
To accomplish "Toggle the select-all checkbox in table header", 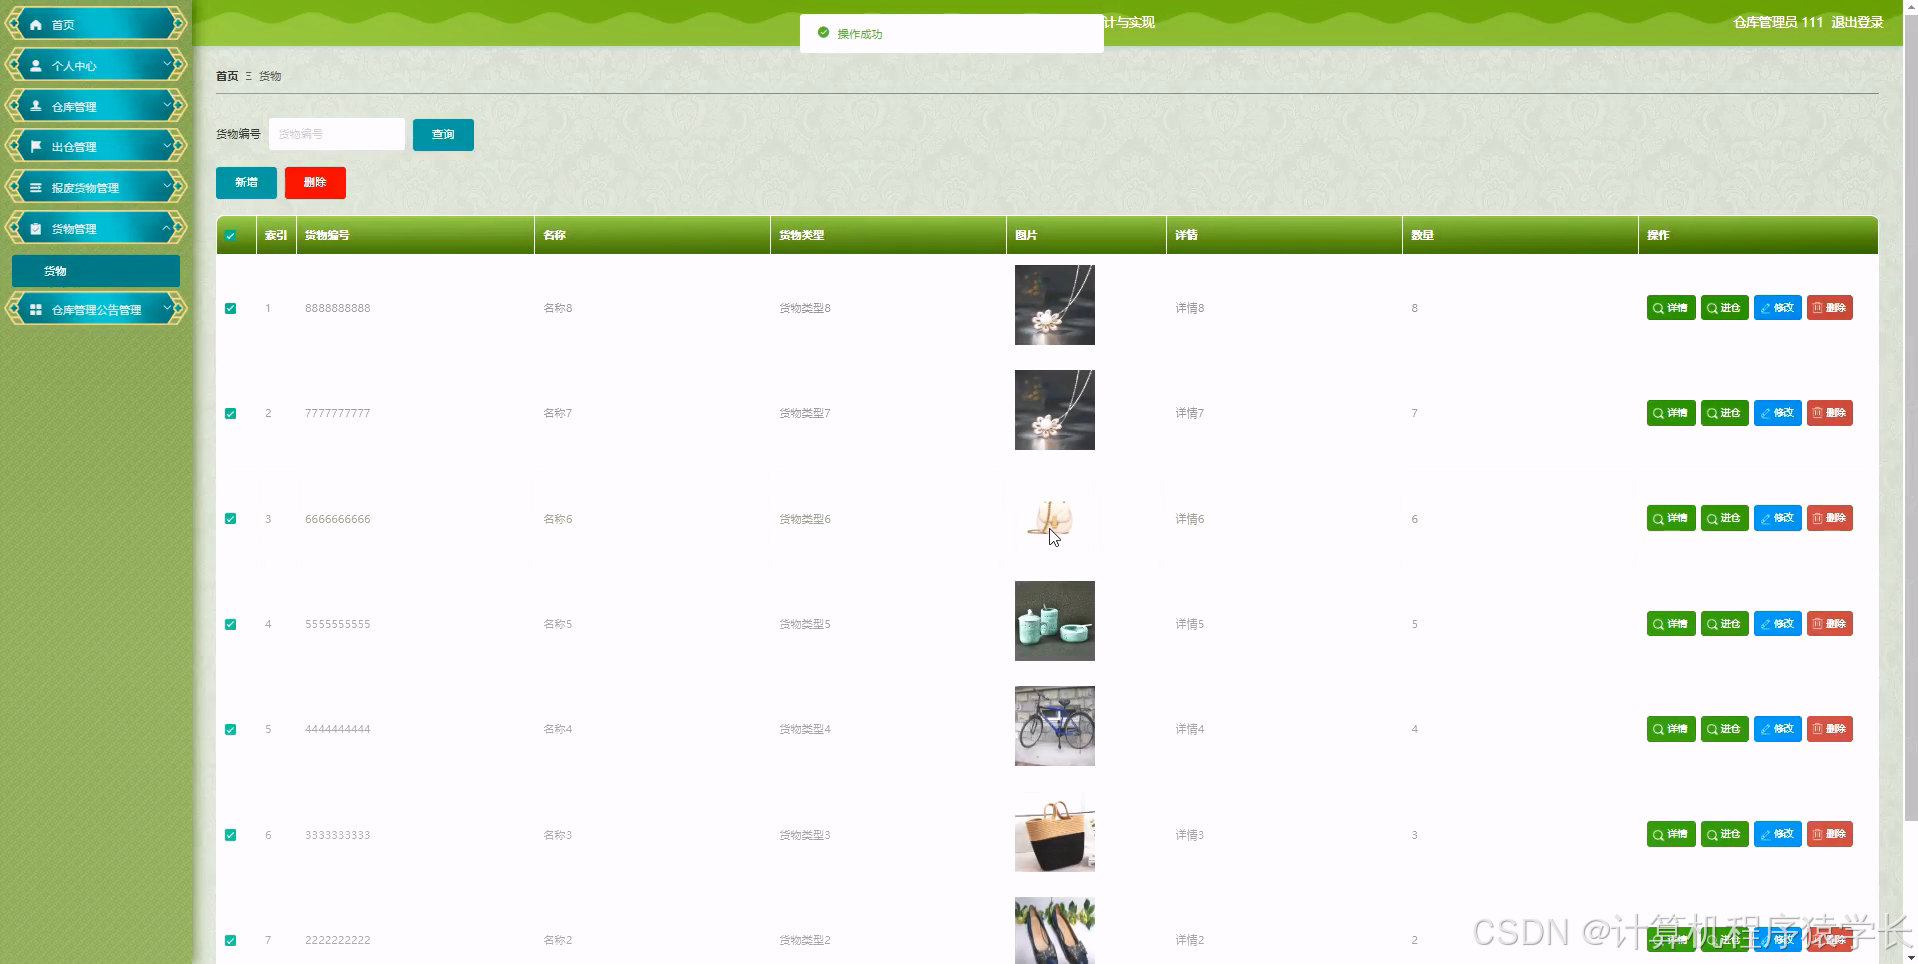I will tap(231, 236).
